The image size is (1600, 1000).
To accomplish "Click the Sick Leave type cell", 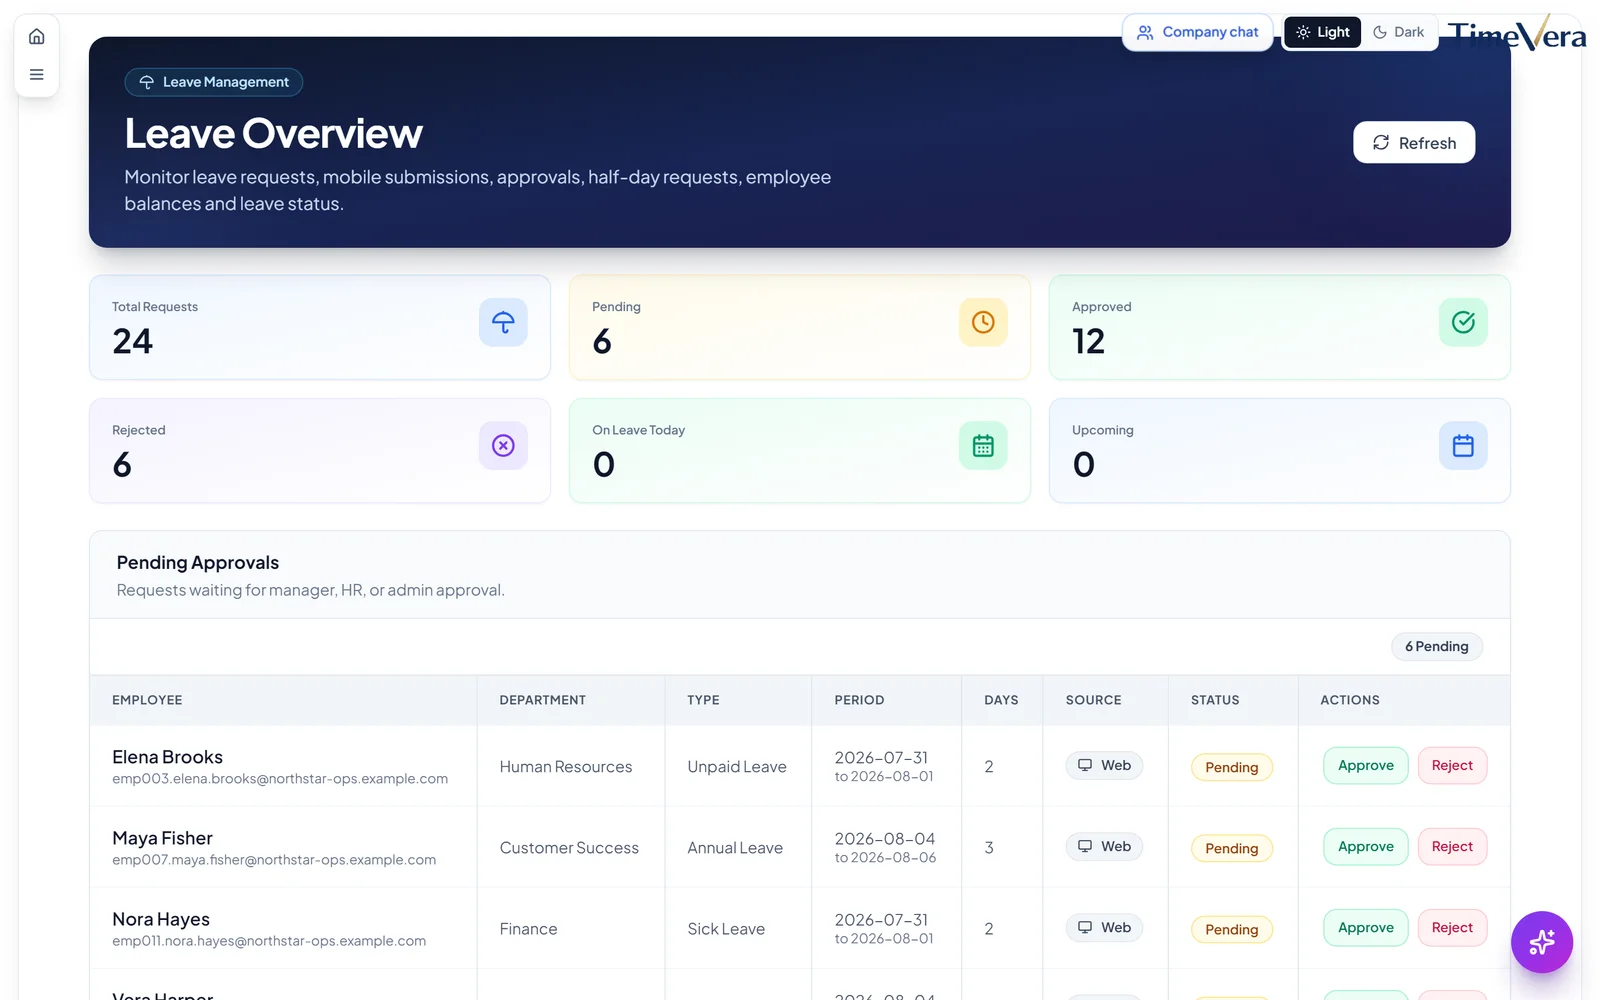I will point(726,929).
